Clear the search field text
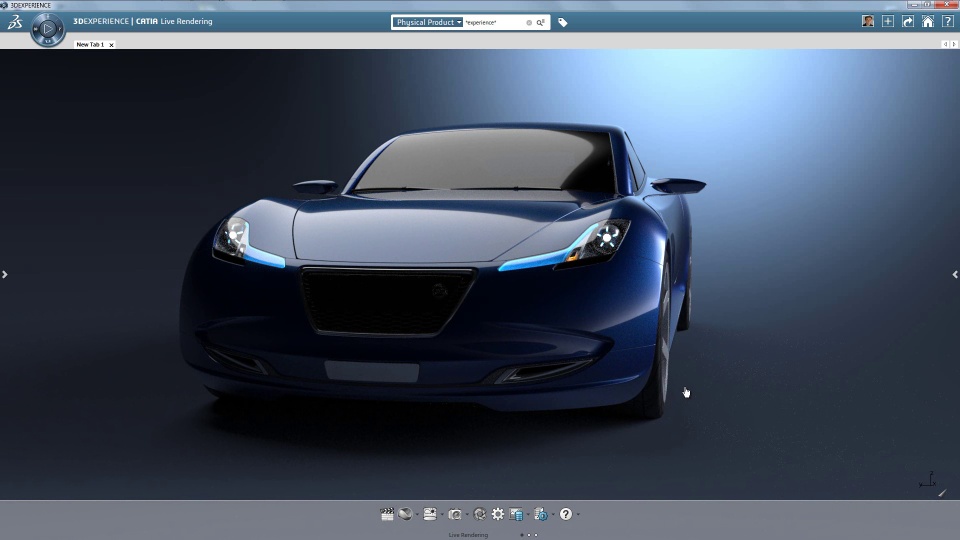 click(x=529, y=23)
